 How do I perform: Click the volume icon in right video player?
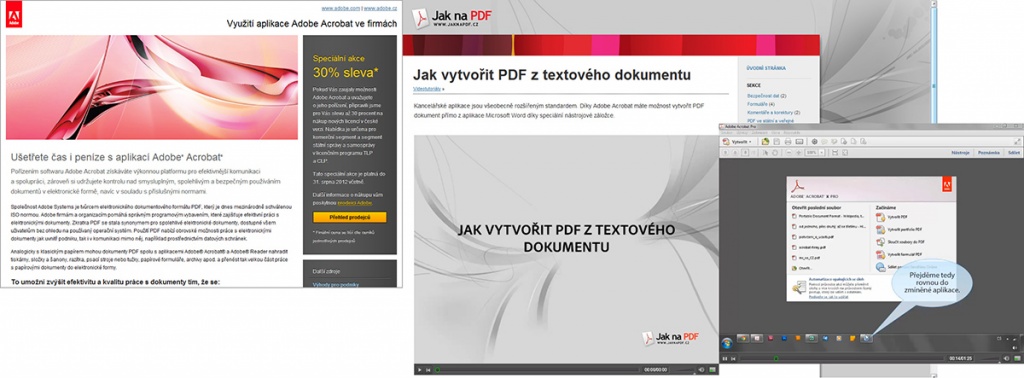tap(1006, 358)
